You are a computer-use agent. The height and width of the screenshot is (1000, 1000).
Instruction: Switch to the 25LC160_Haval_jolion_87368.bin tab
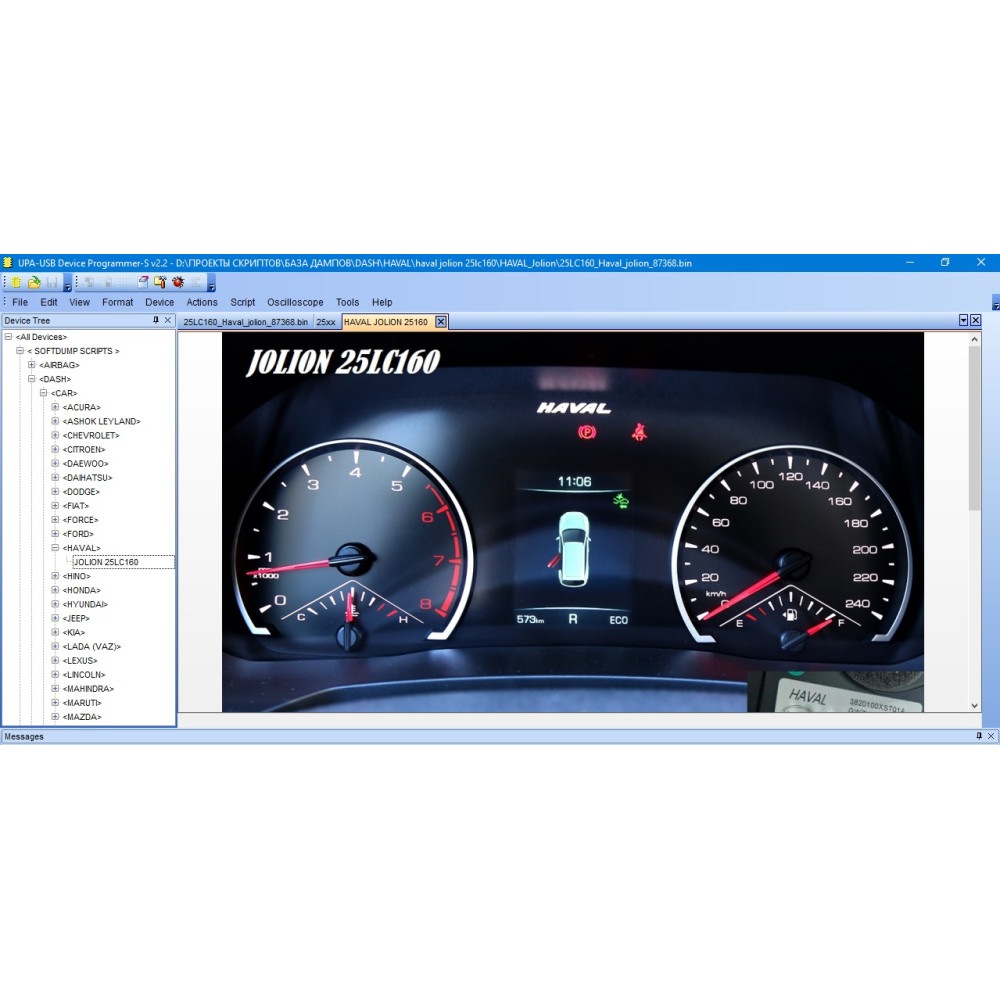coord(246,322)
